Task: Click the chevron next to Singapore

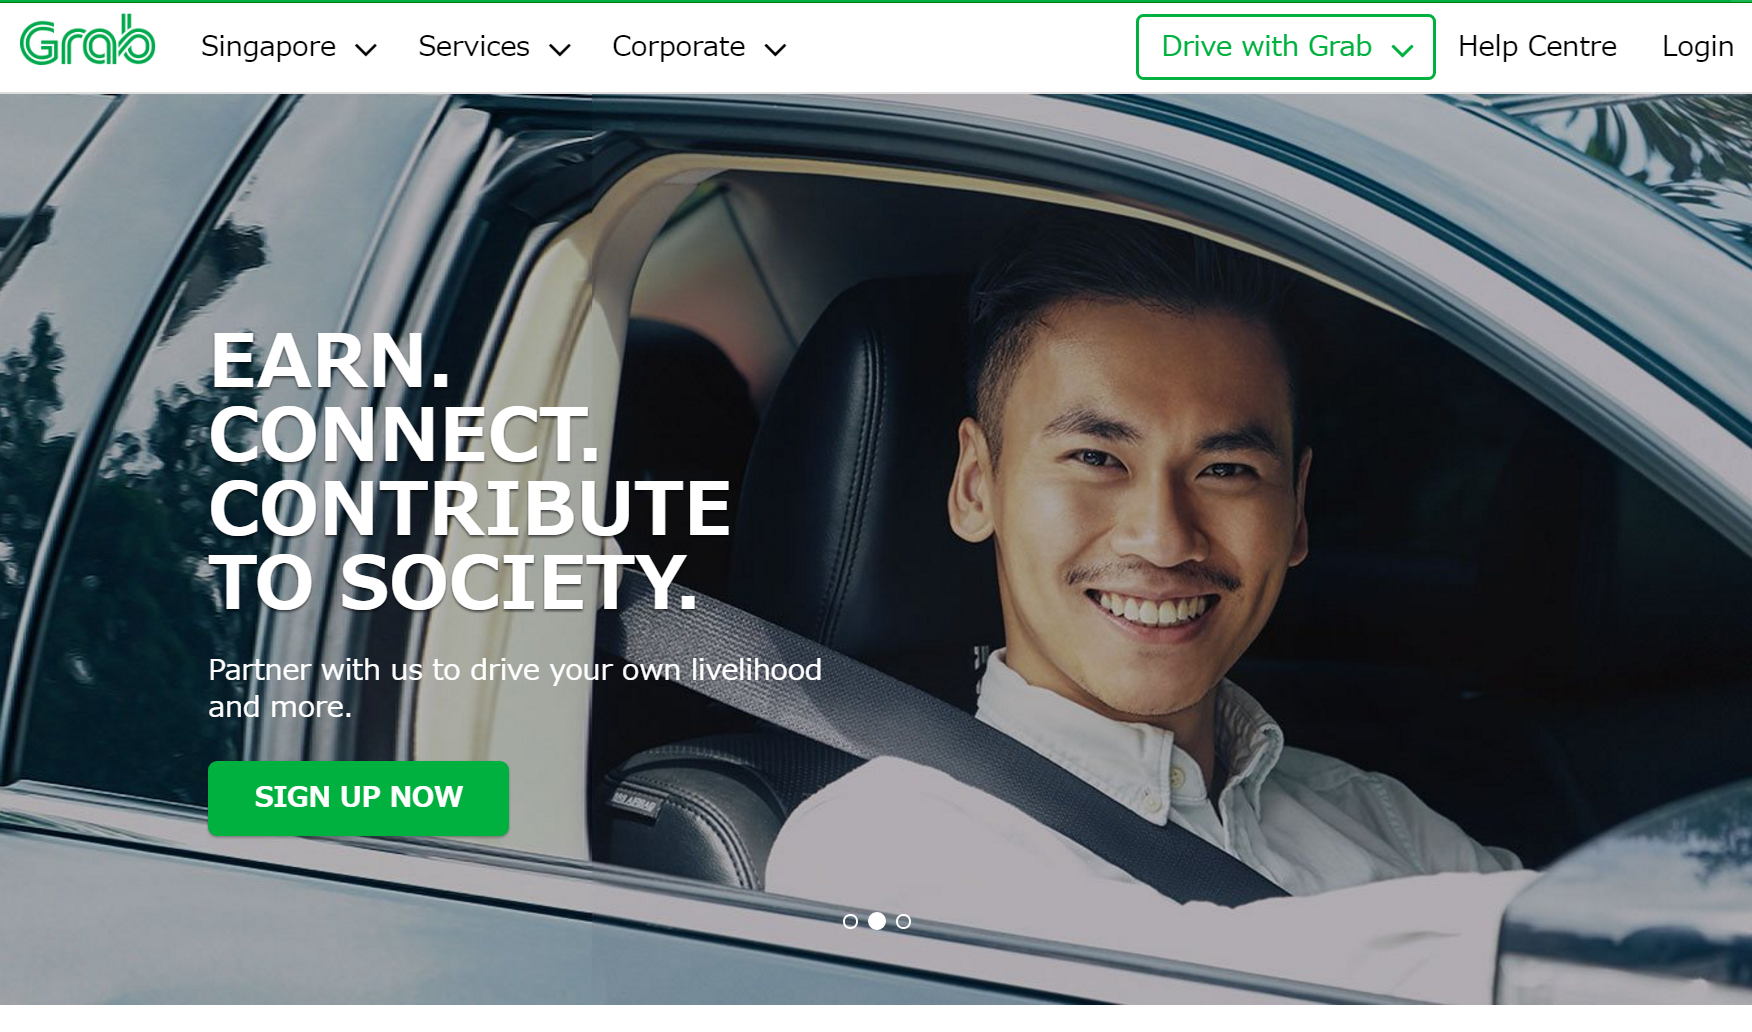Action: (366, 49)
